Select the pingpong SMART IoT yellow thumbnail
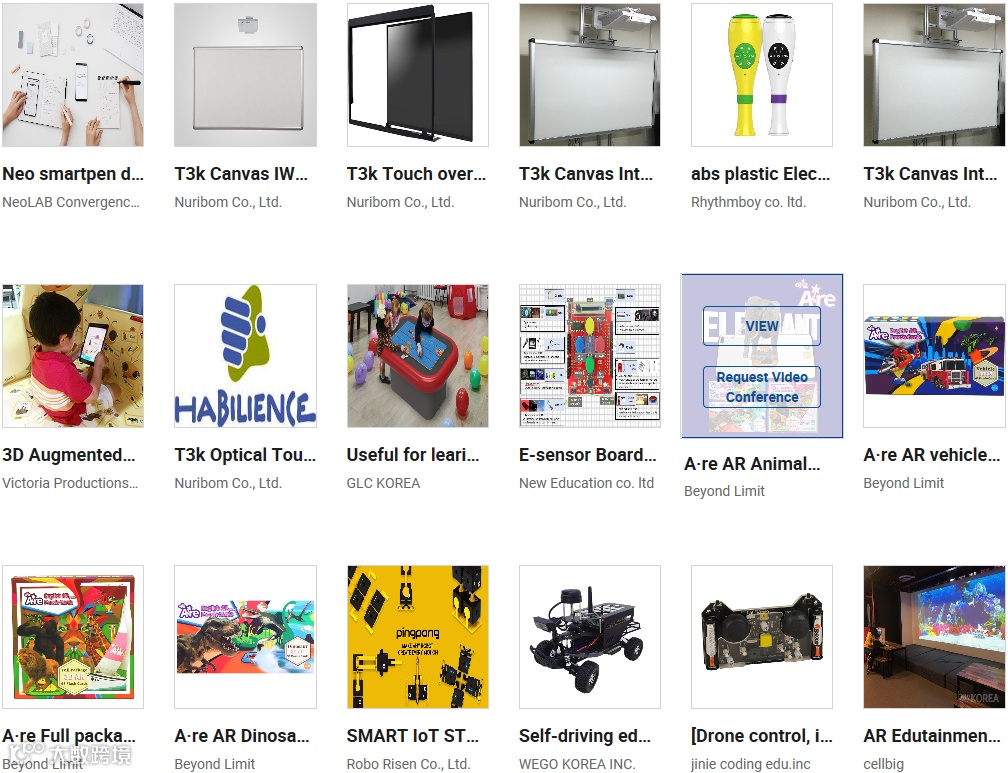 [x=417, y=637]
